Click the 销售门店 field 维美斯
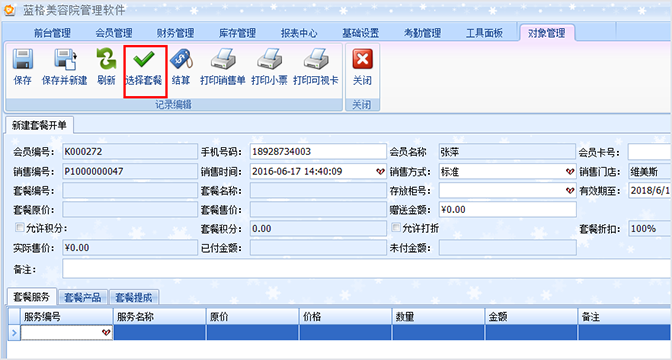This screenshot has width=672, height=360. coord(650,171)
